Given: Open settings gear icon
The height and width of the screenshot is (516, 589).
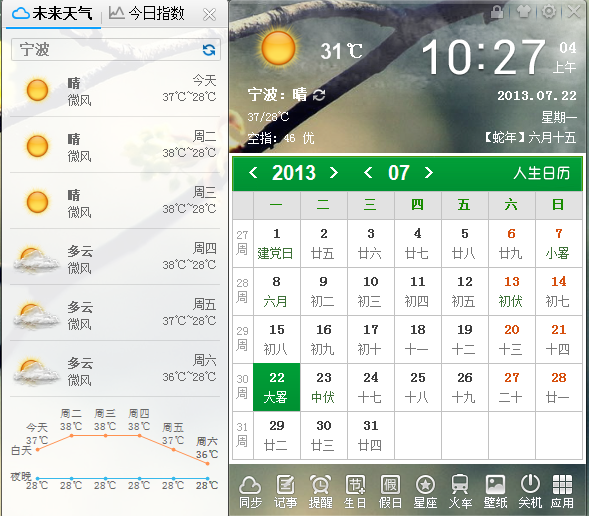Looking at the screenshot, I should [549, 12].
